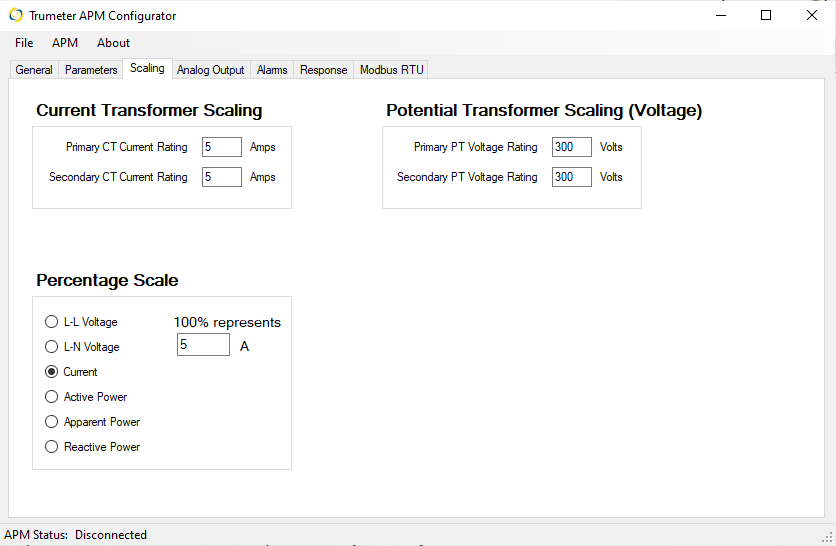The height and width of the screenshot is (546, 836).
Task: Switch to the Analog Output tab
Action: (x=211, y=70)
